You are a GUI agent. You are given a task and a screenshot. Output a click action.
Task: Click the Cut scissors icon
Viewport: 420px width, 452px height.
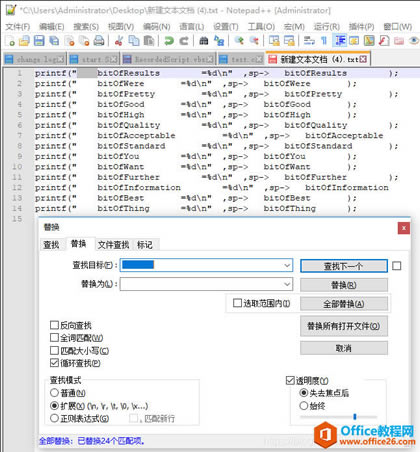pyautogui.click(x=119, y=41)
